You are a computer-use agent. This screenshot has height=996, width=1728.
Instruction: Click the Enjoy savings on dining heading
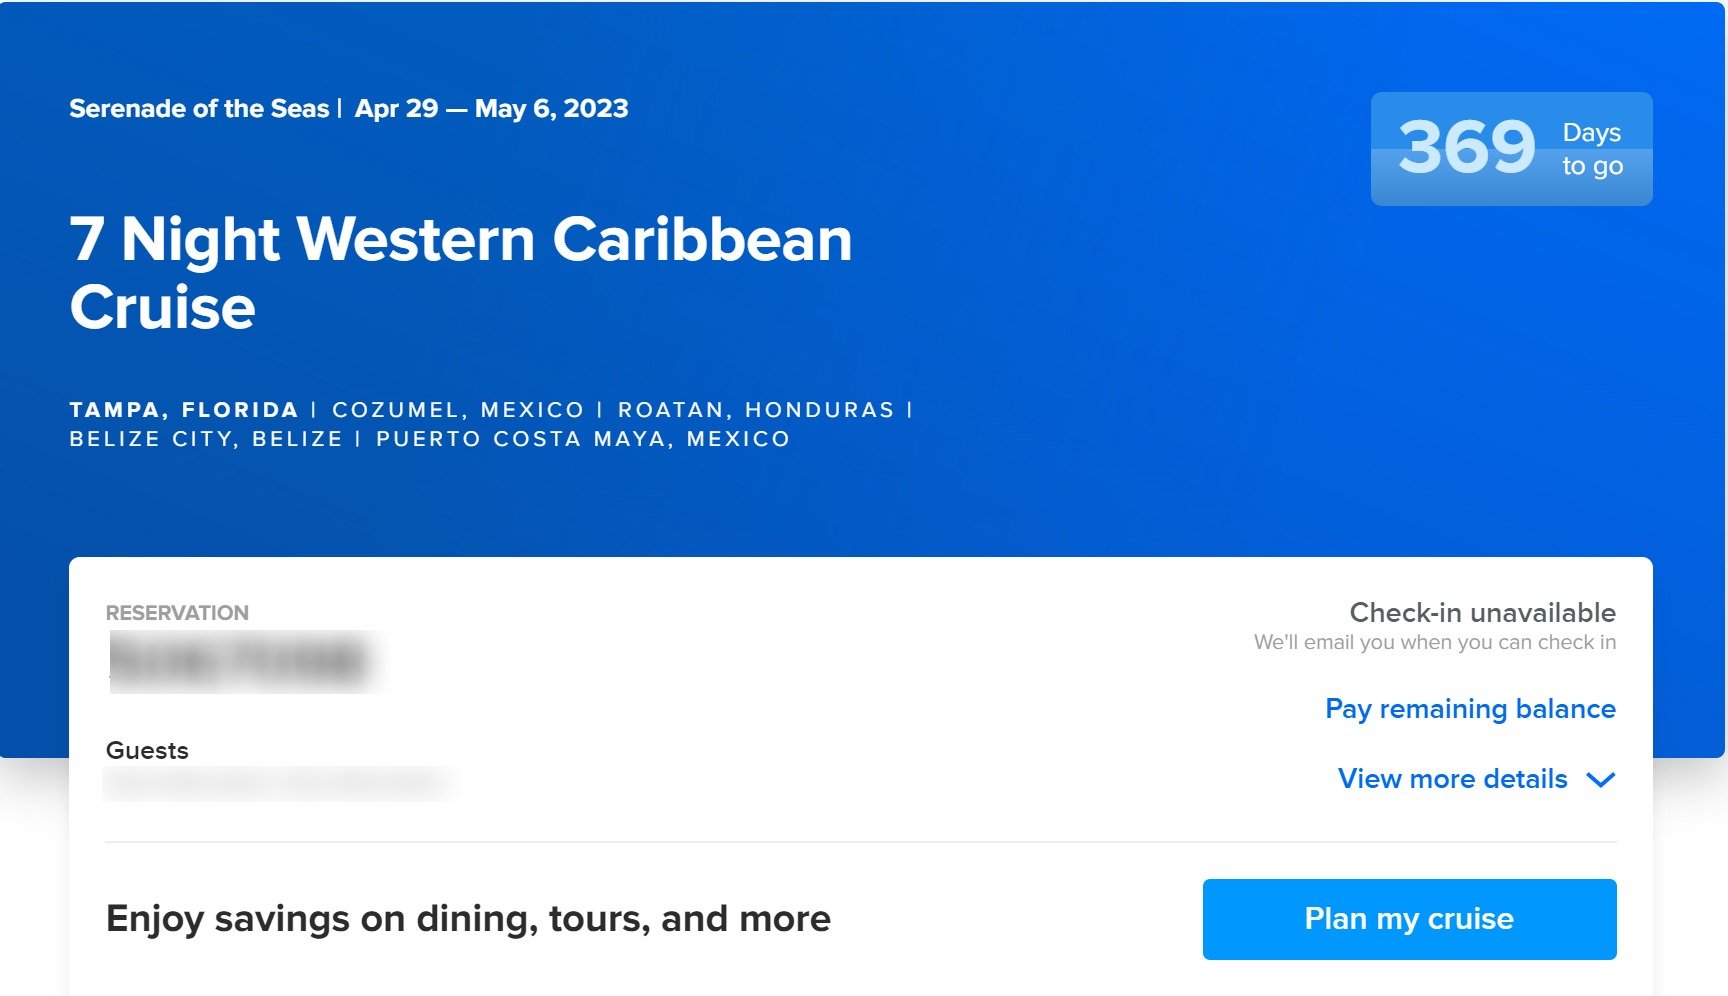point(468,919)
